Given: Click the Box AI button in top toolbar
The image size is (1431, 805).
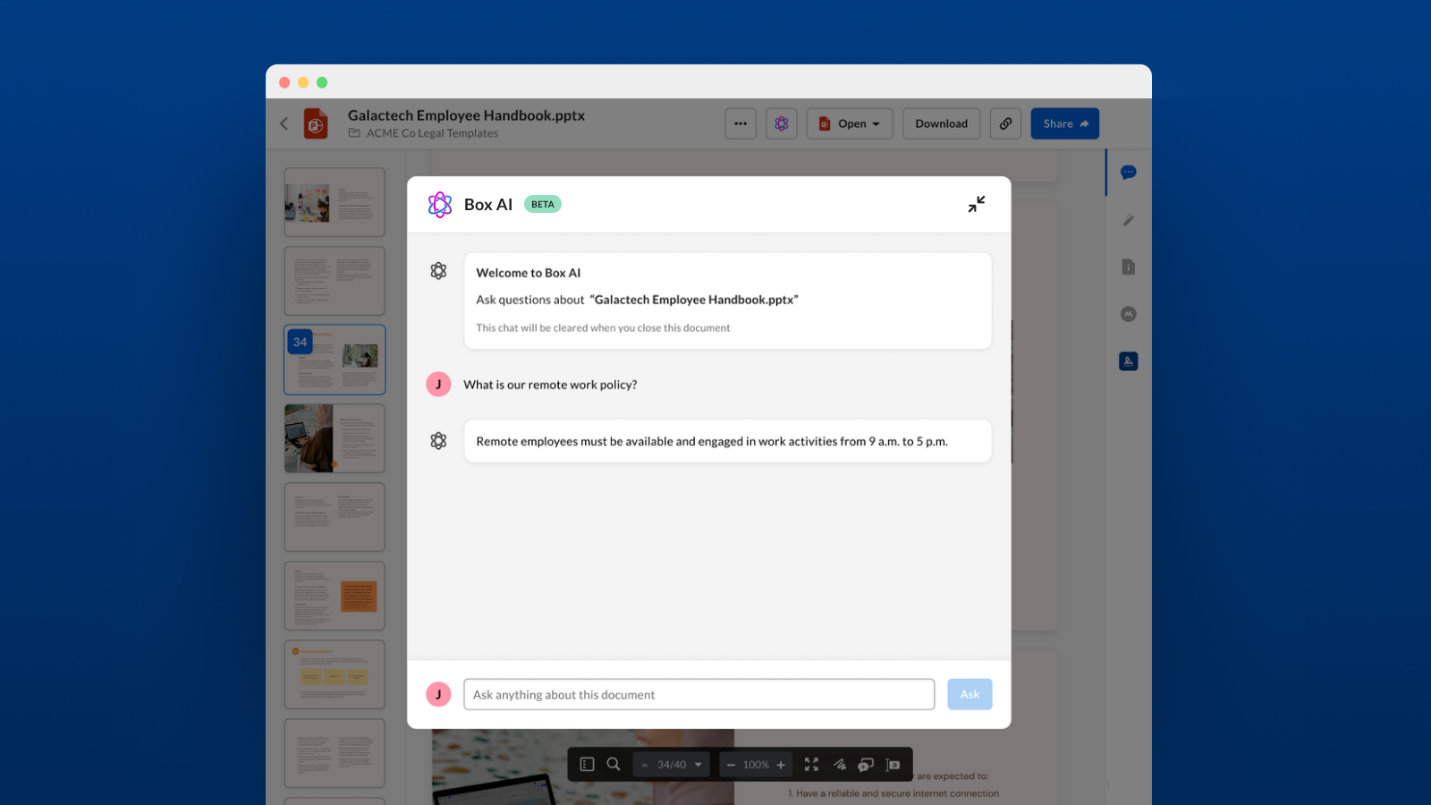Looking at the screenshot, I should (x=782, y=124).
